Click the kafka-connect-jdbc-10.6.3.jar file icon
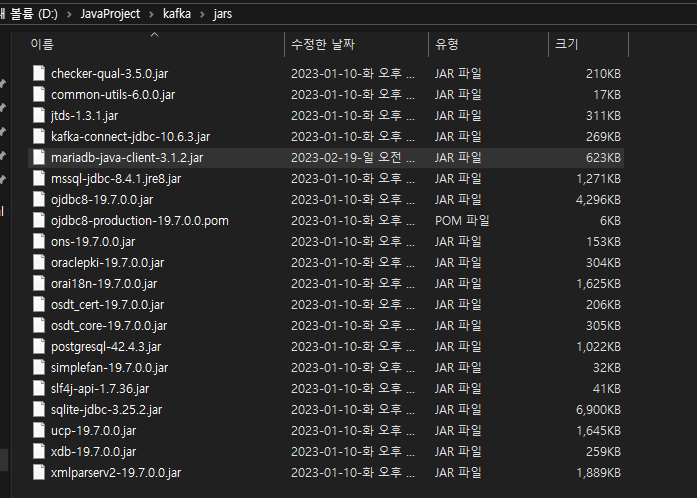 click(x=39, y=137)
